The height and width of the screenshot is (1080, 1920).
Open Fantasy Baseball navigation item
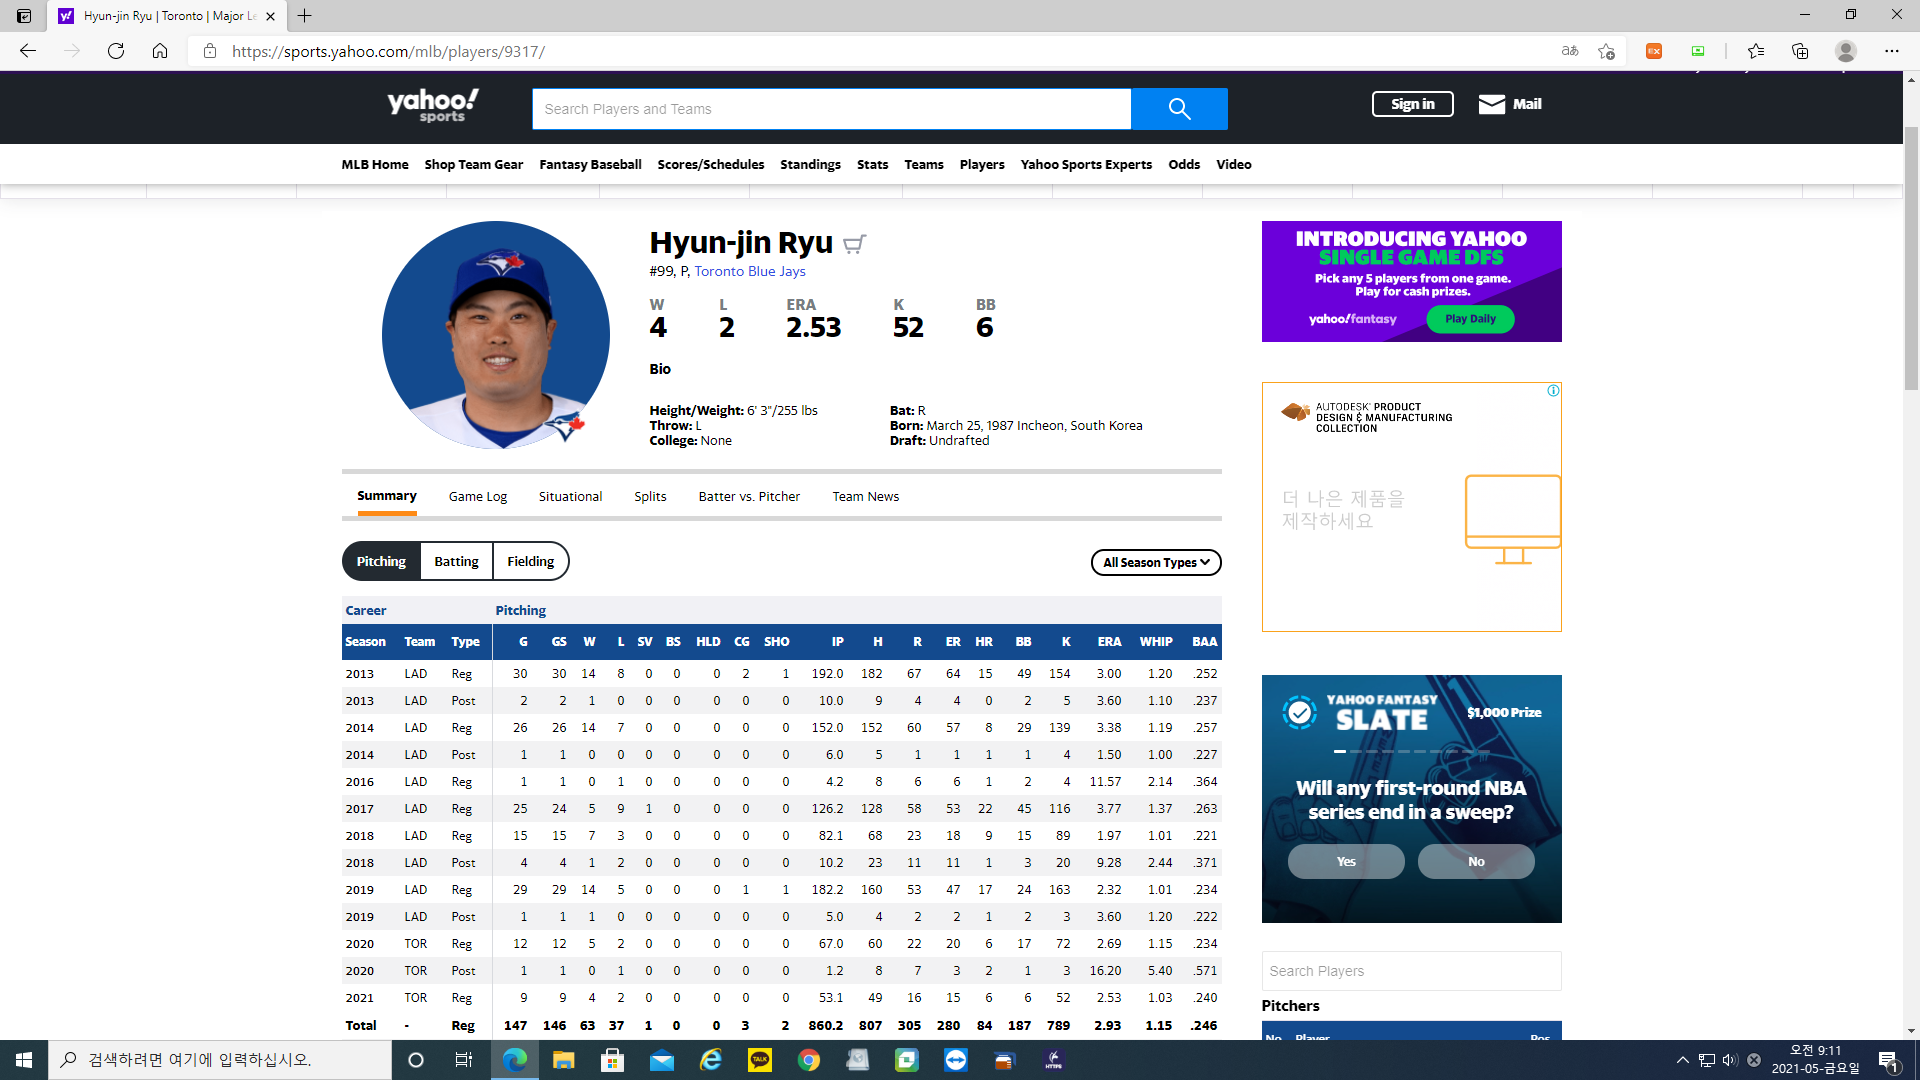(590, 164)
